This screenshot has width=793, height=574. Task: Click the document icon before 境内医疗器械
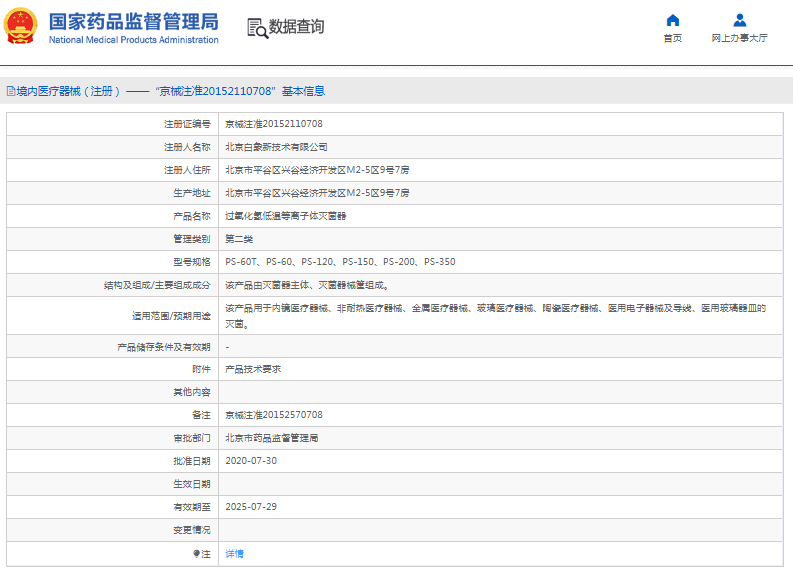pos(10,91)
